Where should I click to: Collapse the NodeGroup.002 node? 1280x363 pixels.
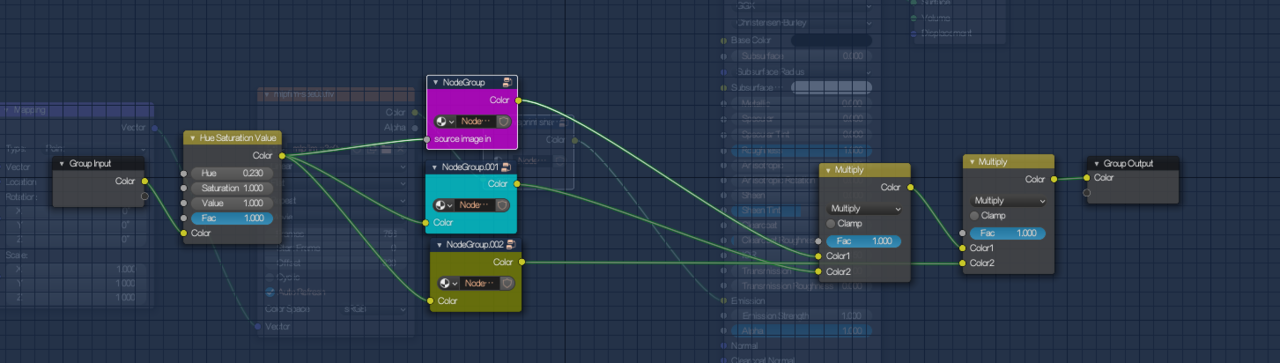(x=439, y=245)
